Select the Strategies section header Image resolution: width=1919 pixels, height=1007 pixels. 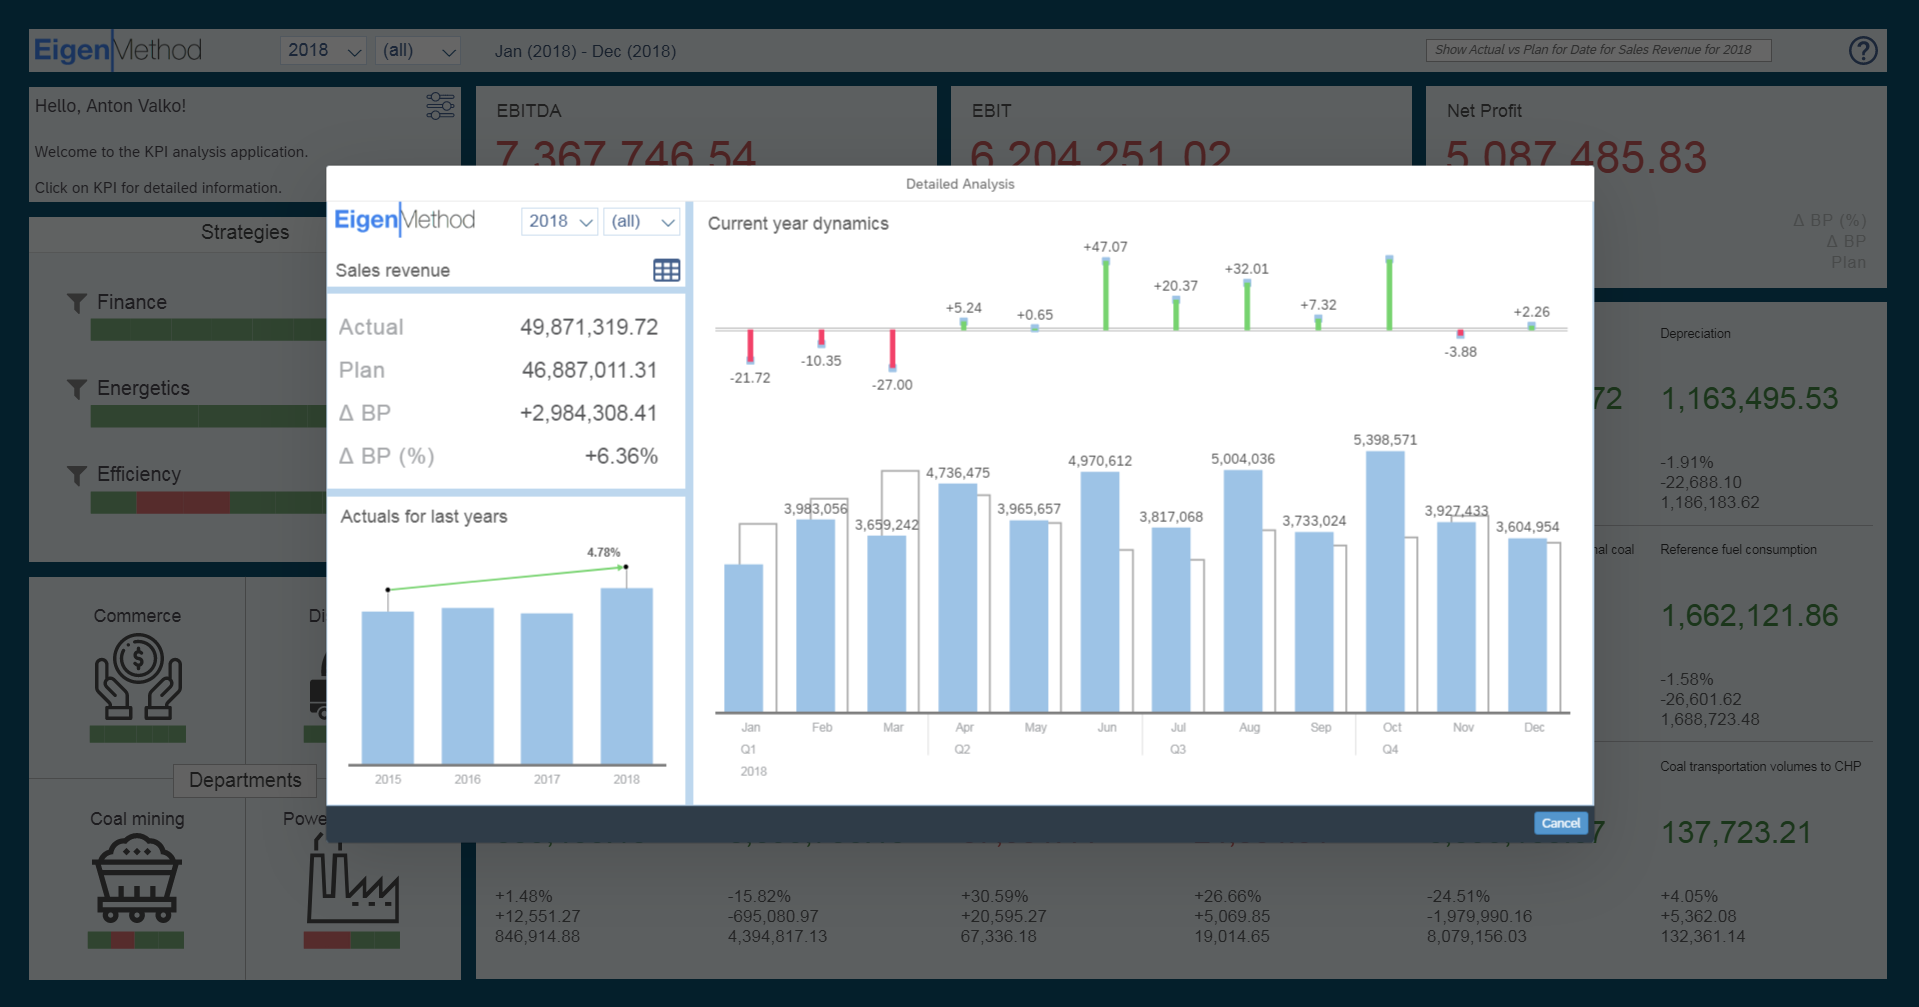coord(245,232)
